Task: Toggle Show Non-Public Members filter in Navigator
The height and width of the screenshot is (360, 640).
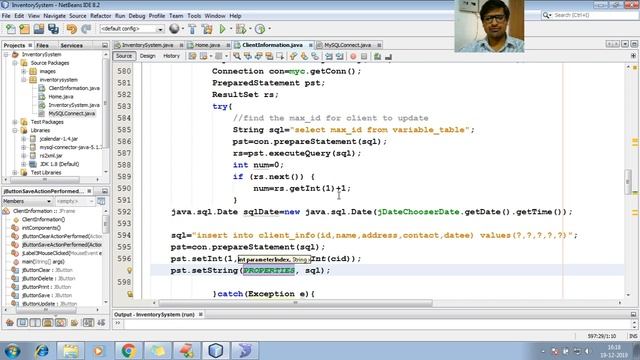Action: click(48, 323)
